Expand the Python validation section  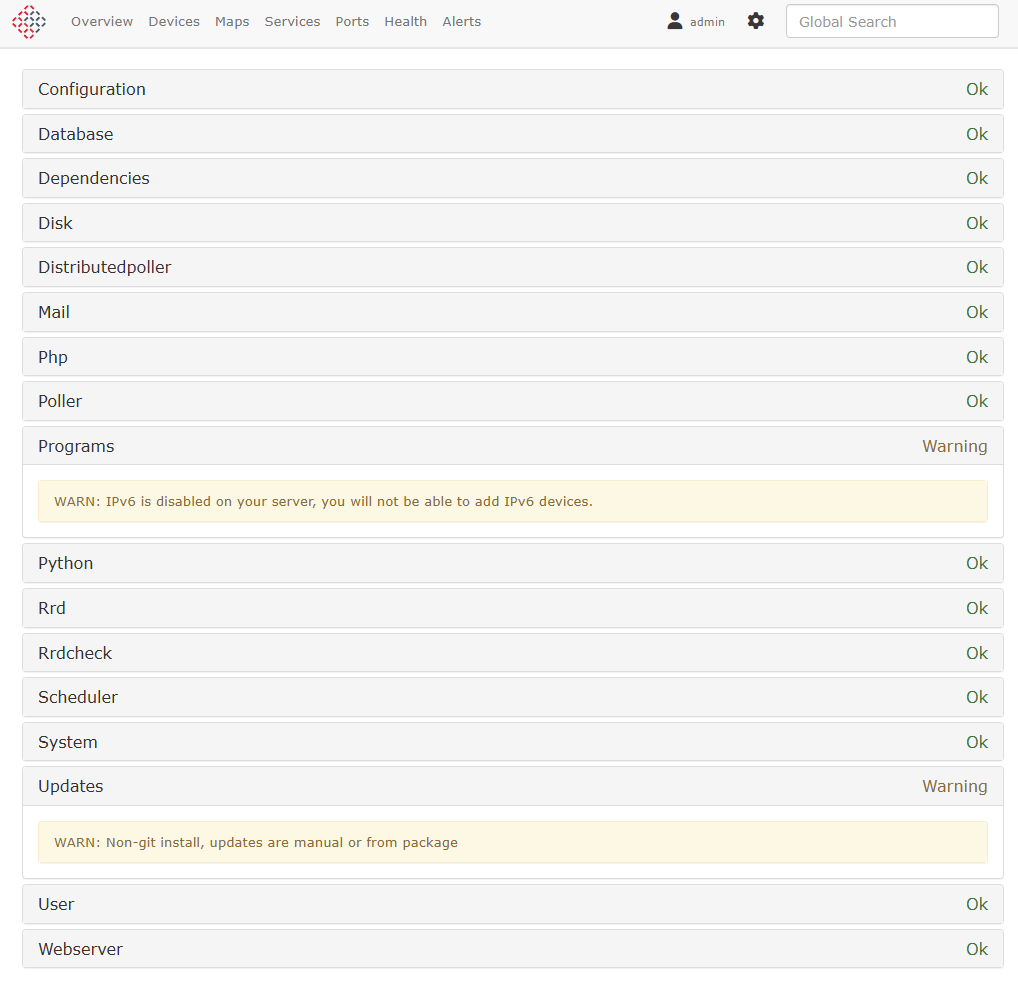point(513,563)
